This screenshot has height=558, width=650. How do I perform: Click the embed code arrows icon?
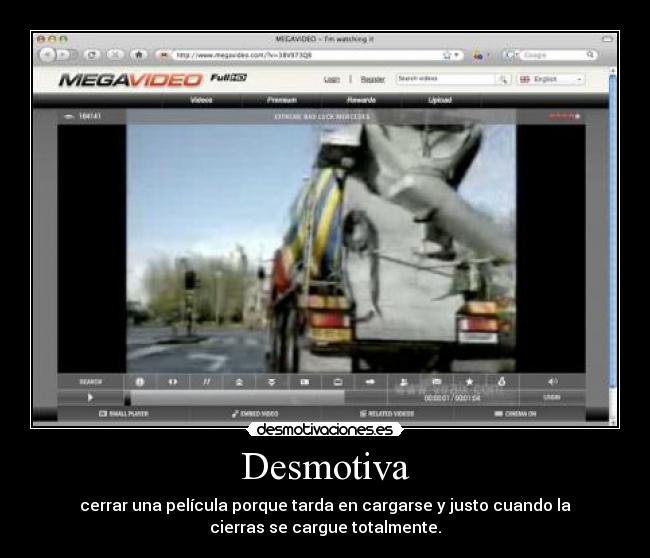point(173,382)
